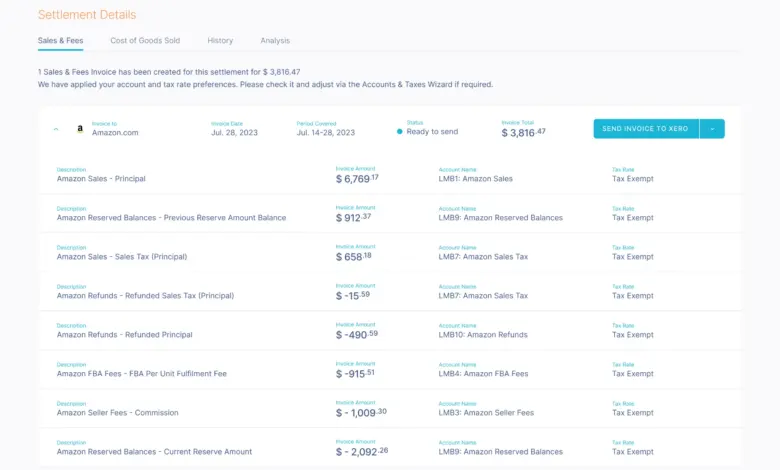This screenshot has width=780, height=470.
Task: Open Cost of Goods Sold tab
Action: pos(145,41)
